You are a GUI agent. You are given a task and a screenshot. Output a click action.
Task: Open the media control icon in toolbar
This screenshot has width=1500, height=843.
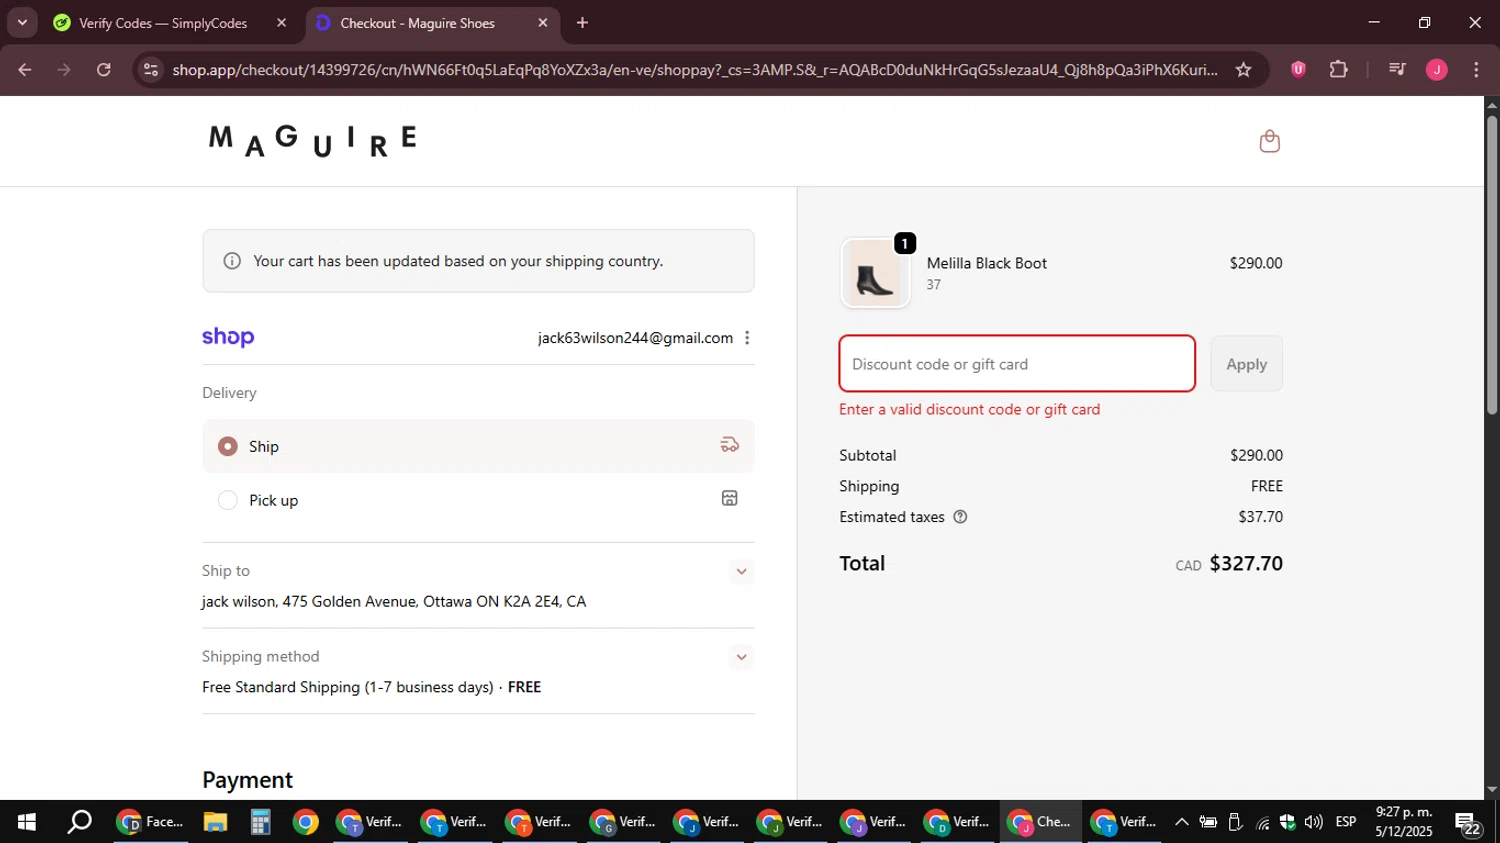tap(1397, 70)
